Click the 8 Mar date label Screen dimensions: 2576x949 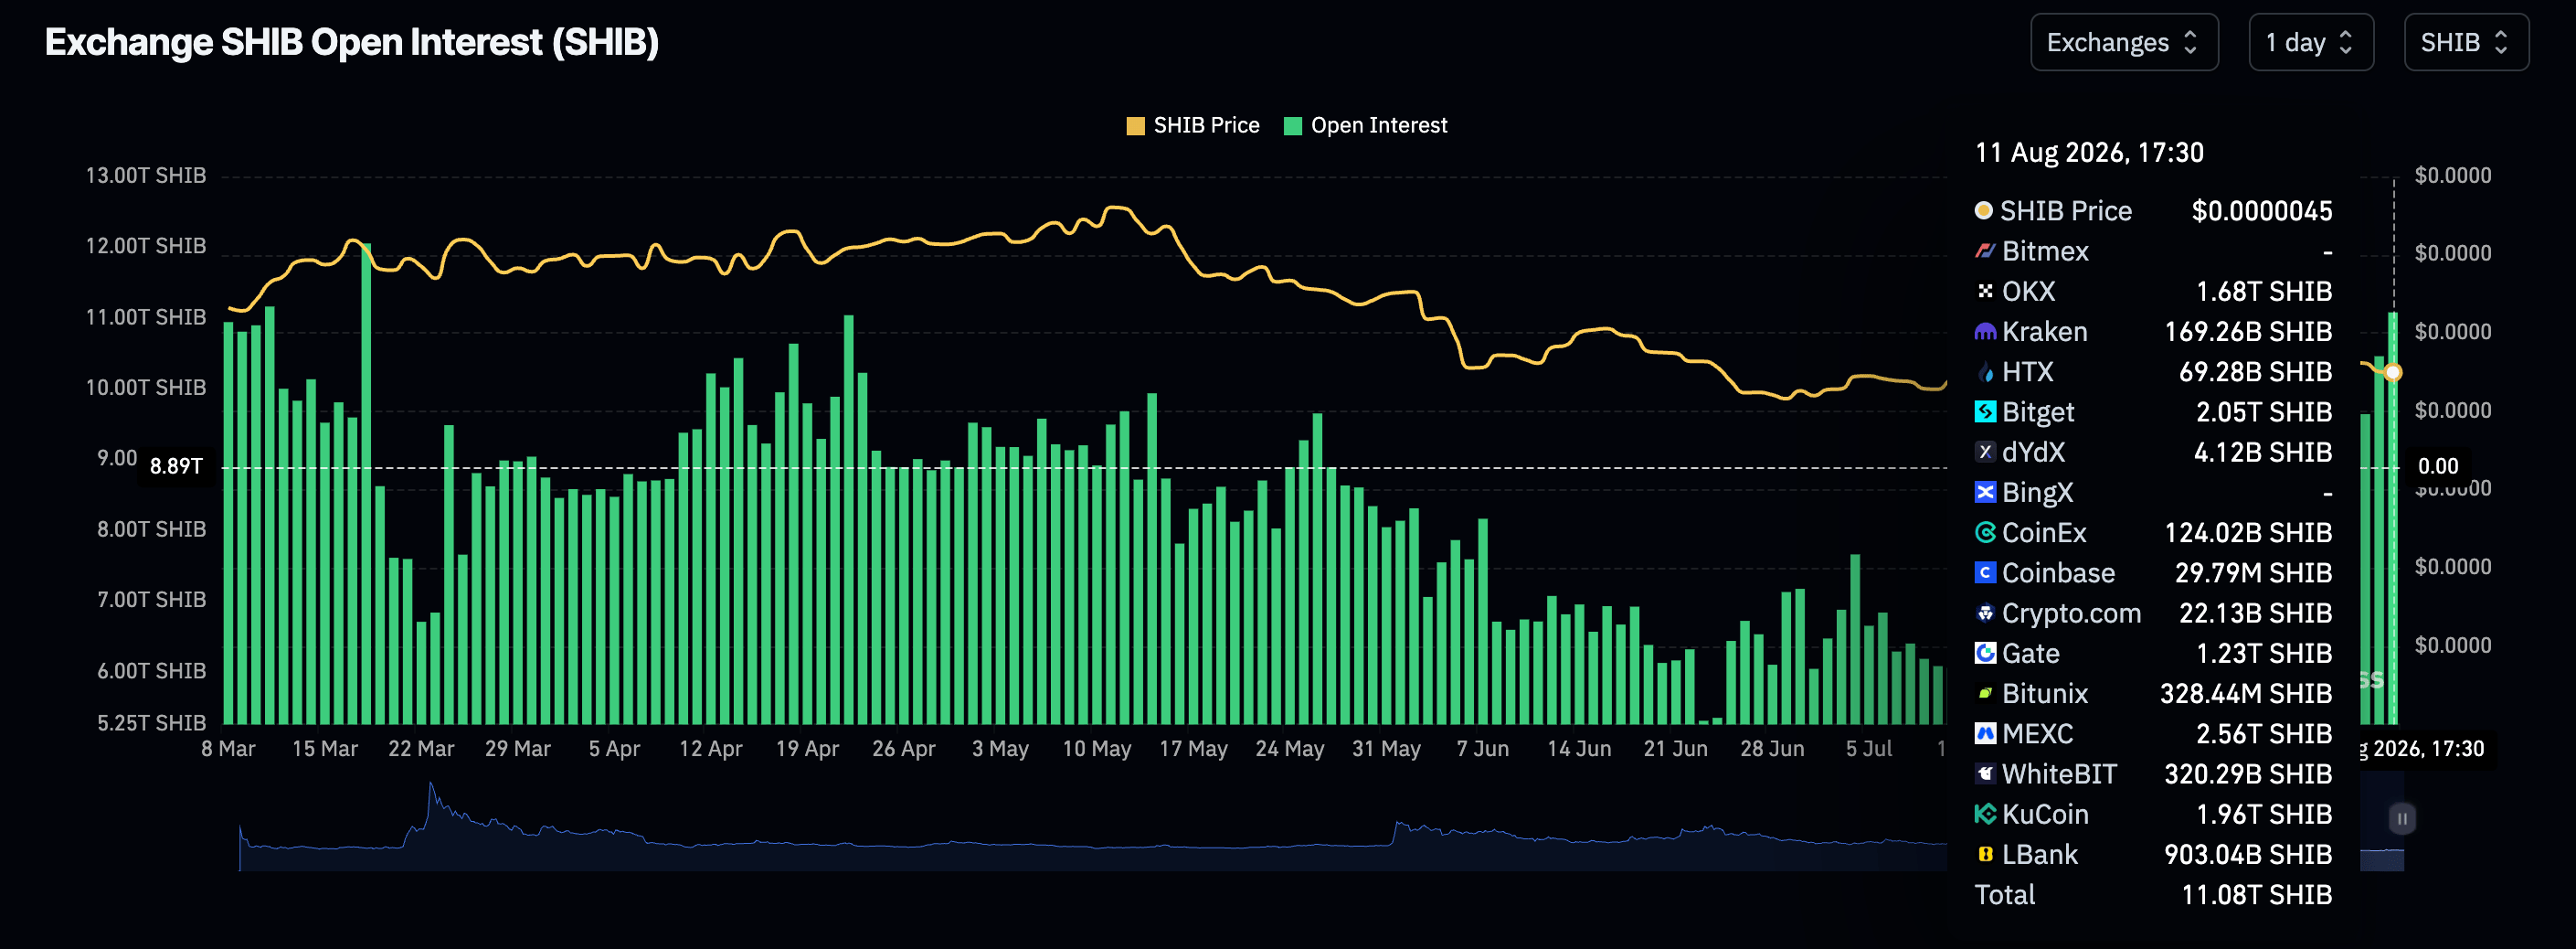click(x=228, y=748)
